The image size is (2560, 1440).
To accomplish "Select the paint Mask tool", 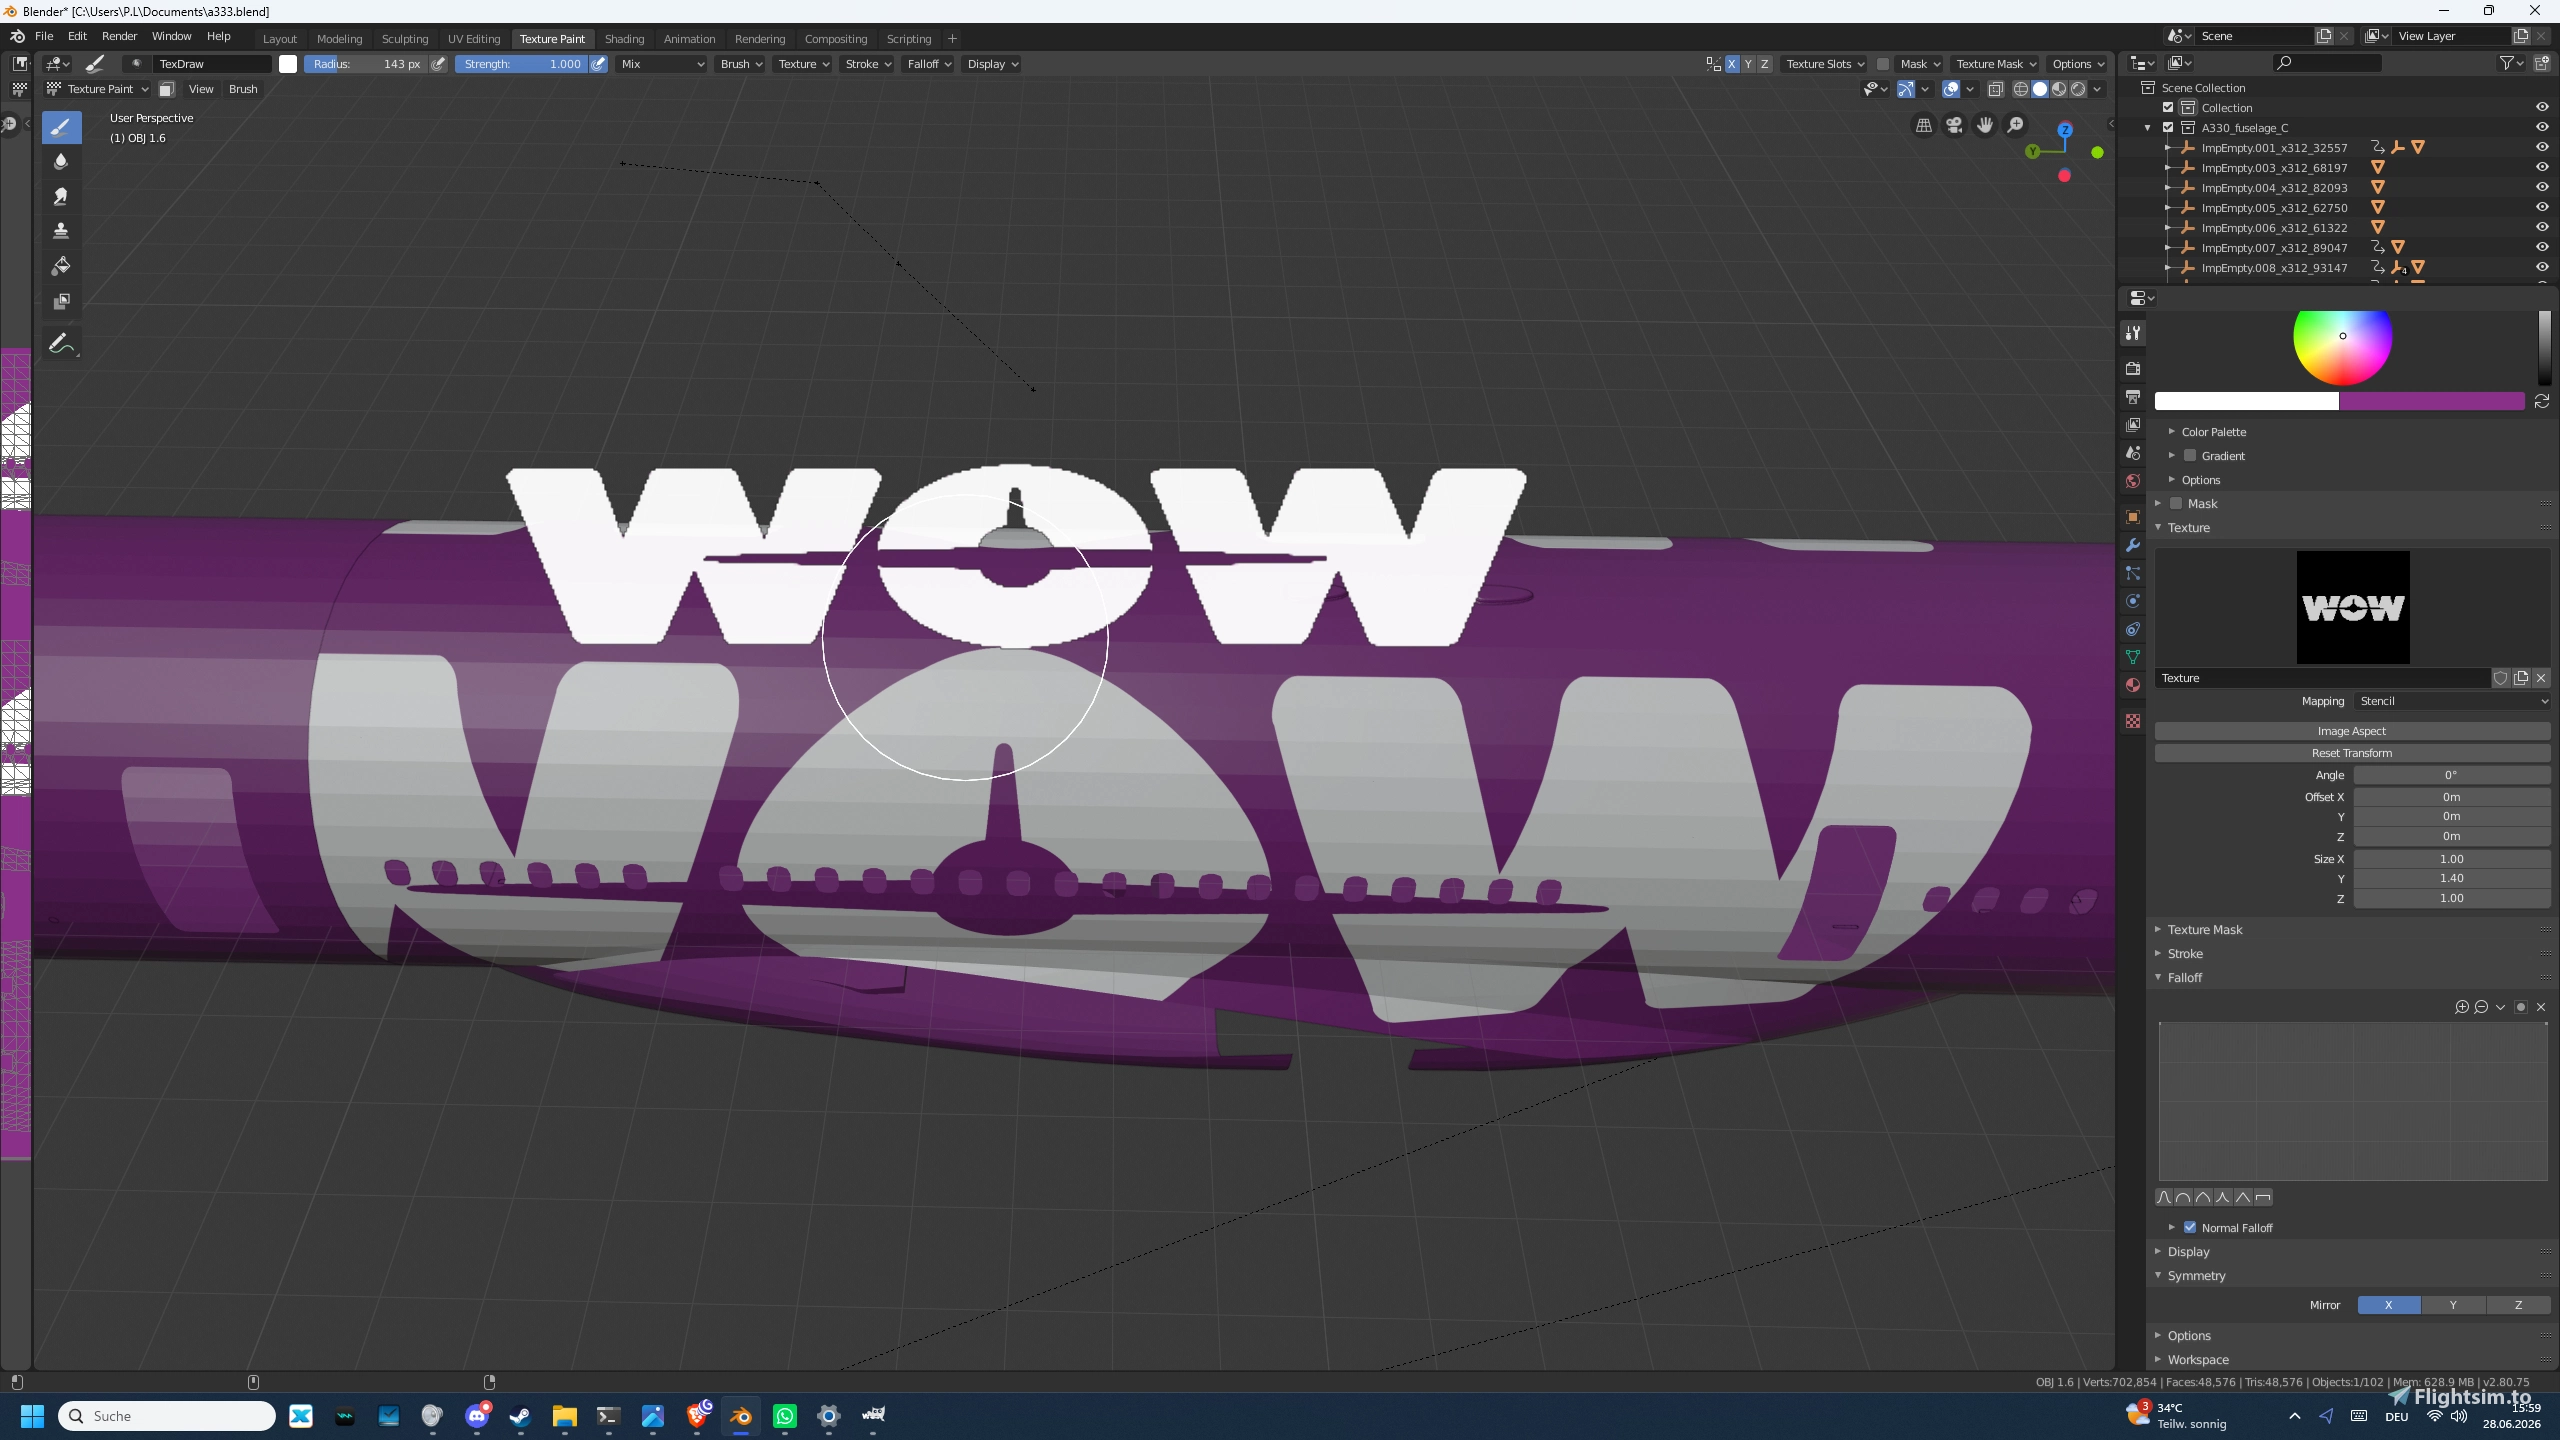I will click(61, 301).
